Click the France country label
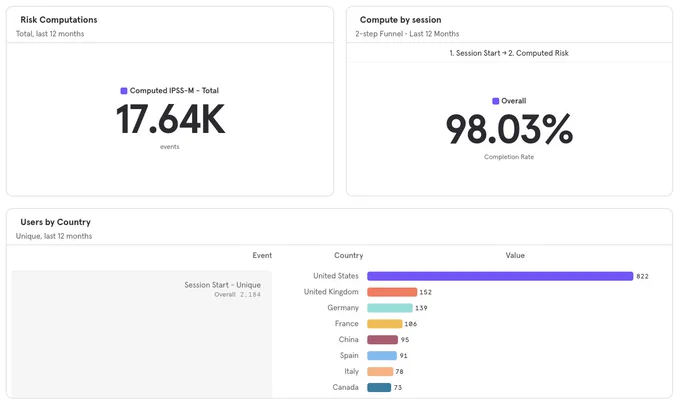Screen dimensions: 680x408 tap(347, 323)
